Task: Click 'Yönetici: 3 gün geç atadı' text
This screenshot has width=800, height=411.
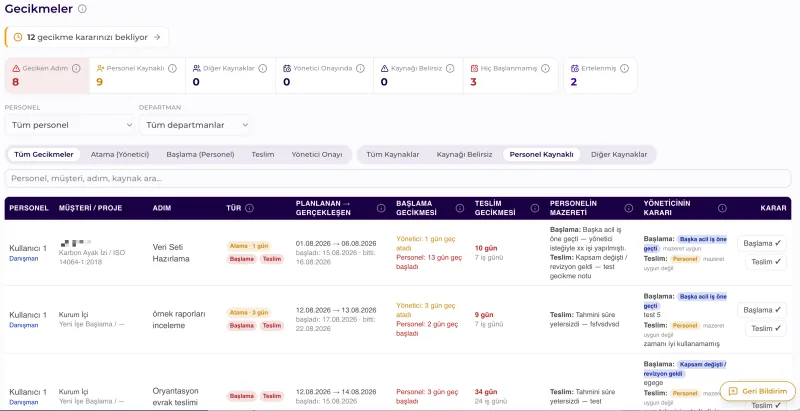Action: (x=426, y=310)
